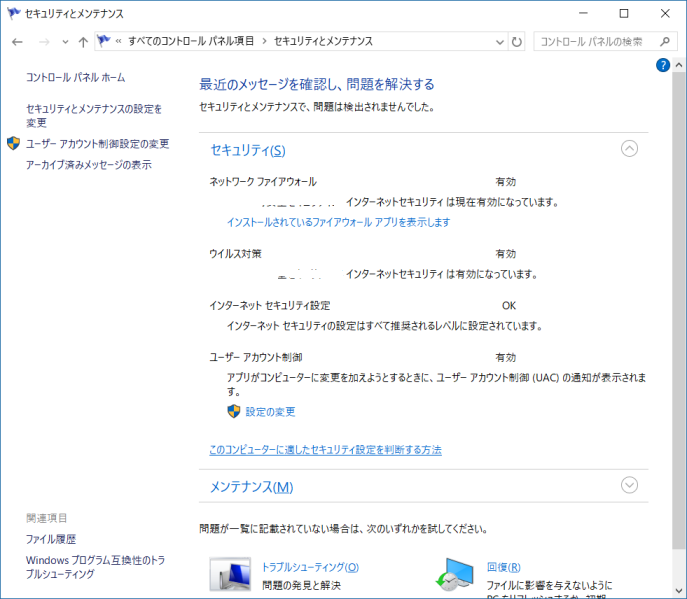
Task: Expand the address bar history dropdown
Action: tap(499, 42)
